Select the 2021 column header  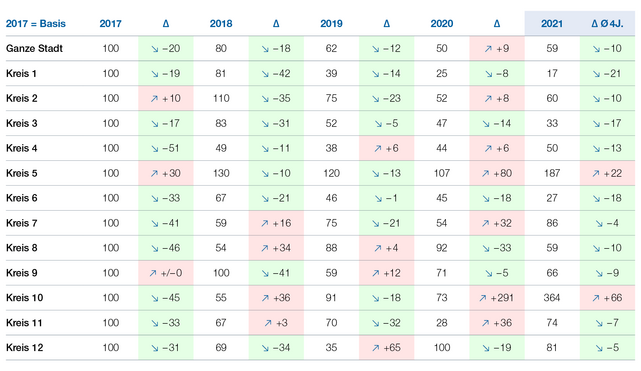552,24
